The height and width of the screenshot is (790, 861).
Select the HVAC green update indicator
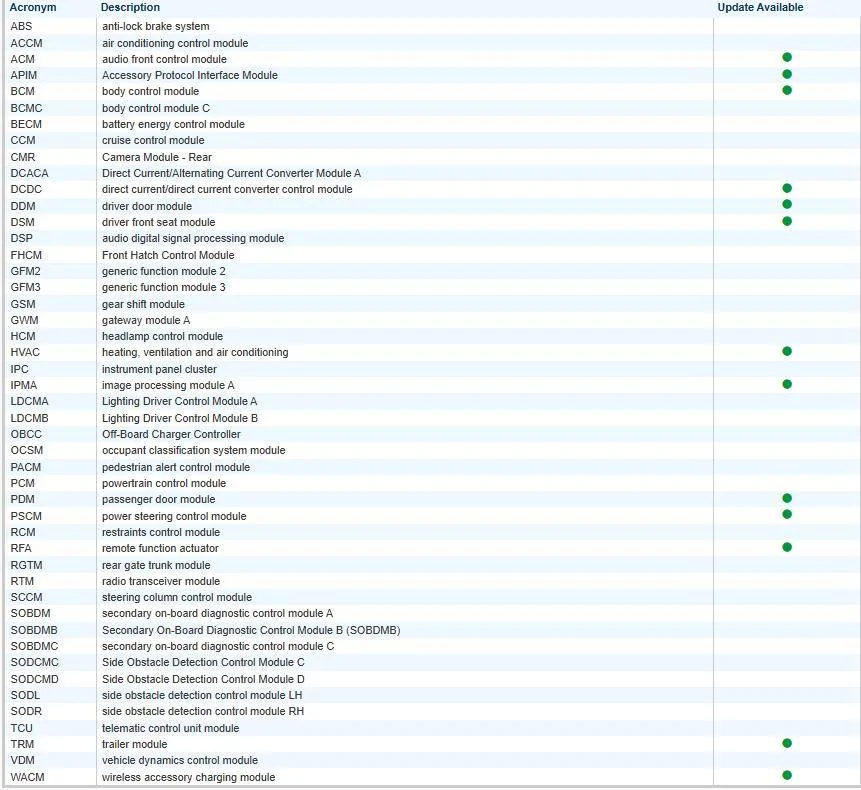tap(787, 351)
